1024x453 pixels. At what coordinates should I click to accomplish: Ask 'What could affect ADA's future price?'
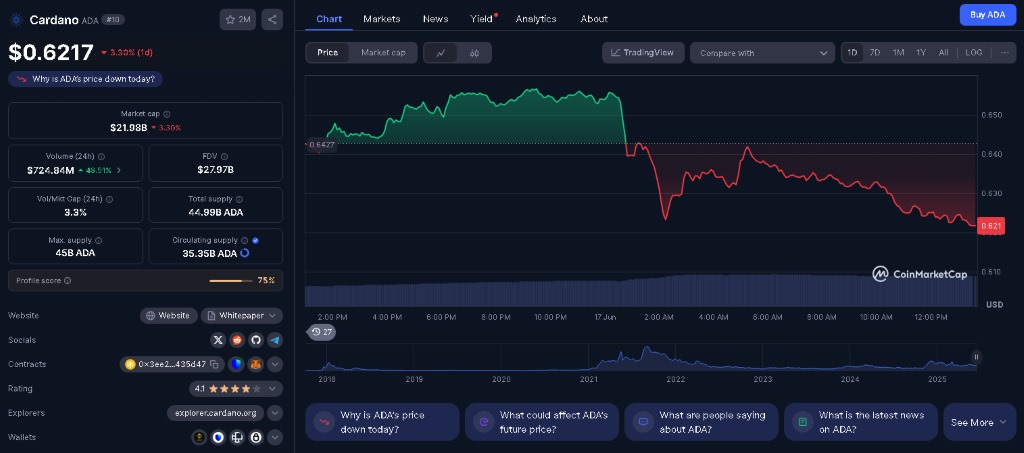pyautogui.click(x=541, y=422)
